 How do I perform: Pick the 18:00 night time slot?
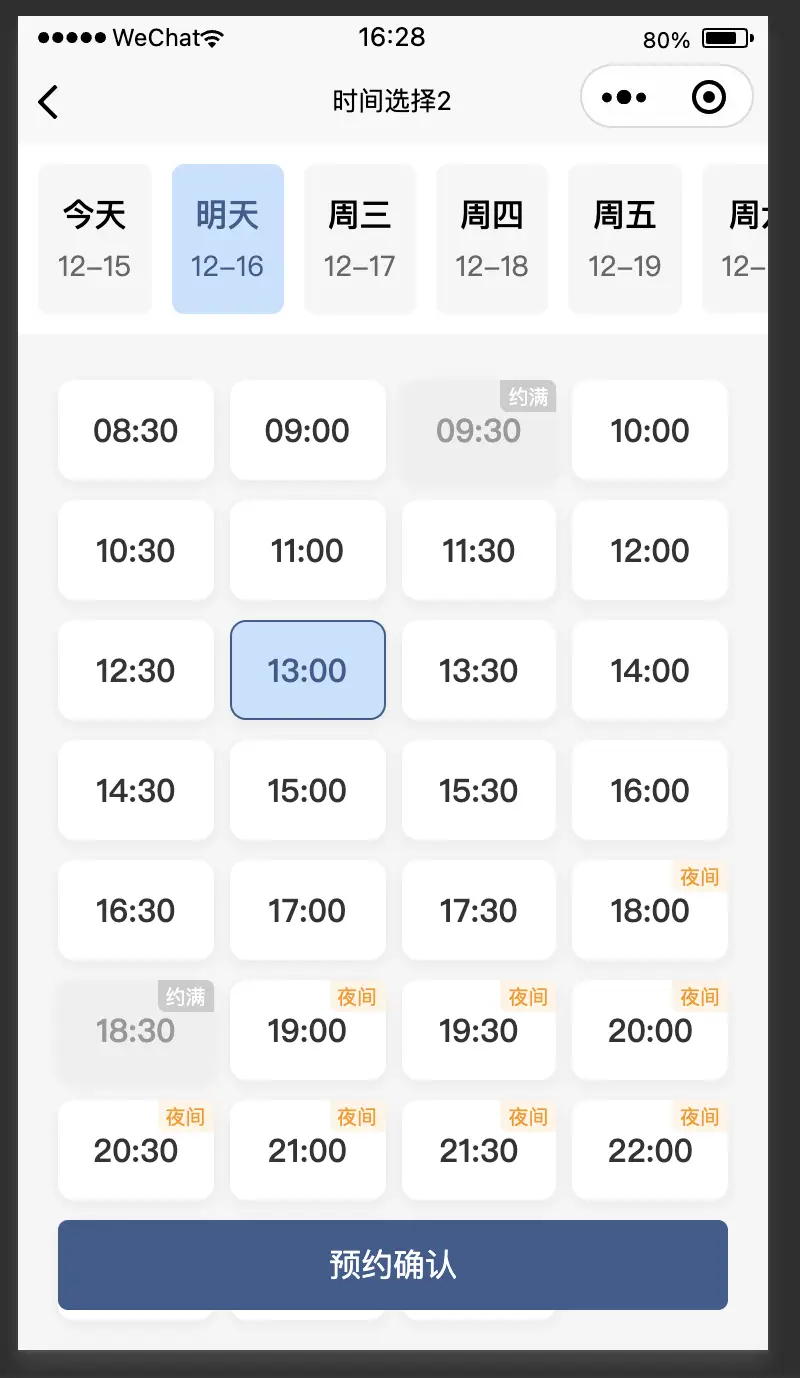pyautogui.click(x=650, y=911)
